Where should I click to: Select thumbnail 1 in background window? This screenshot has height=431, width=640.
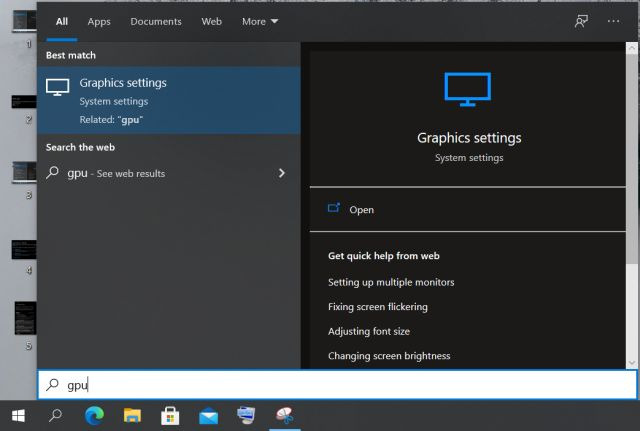coord(24,21)
